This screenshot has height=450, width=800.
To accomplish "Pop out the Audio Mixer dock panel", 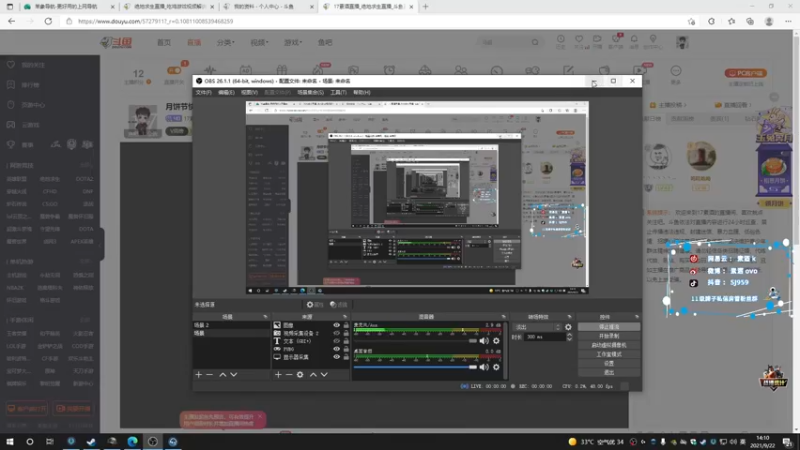I will 504,317.
